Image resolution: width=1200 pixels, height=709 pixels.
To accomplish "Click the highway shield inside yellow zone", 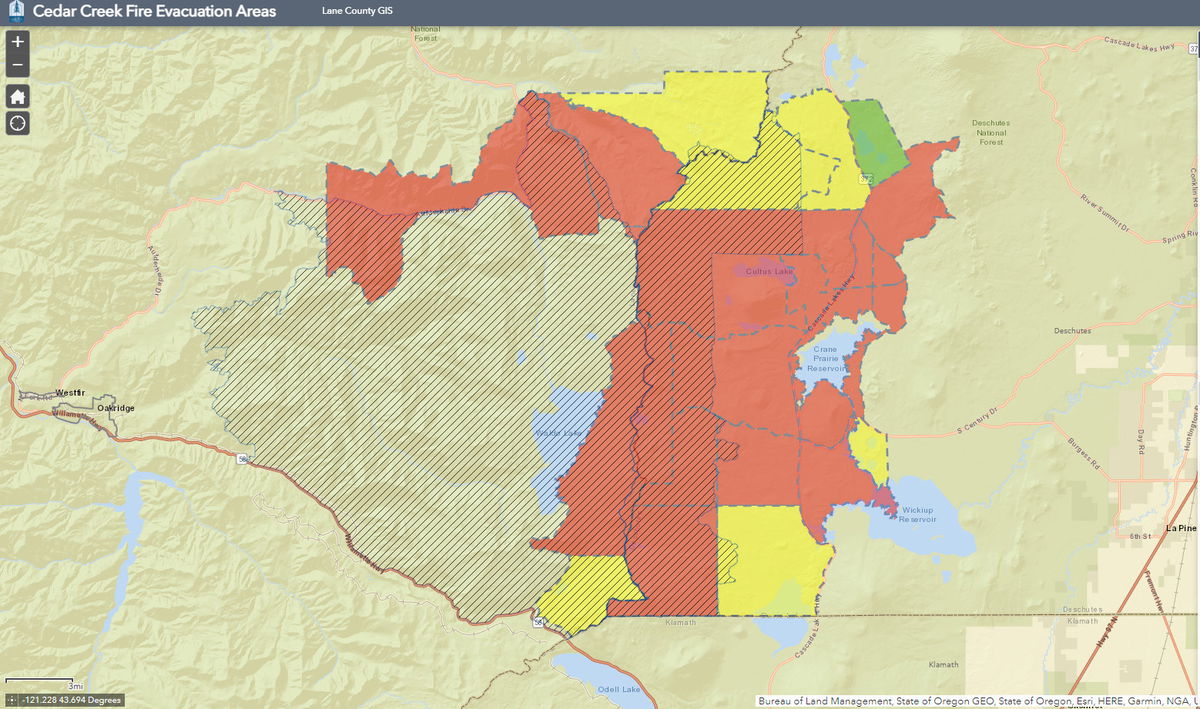I will (x=864, y=178).
